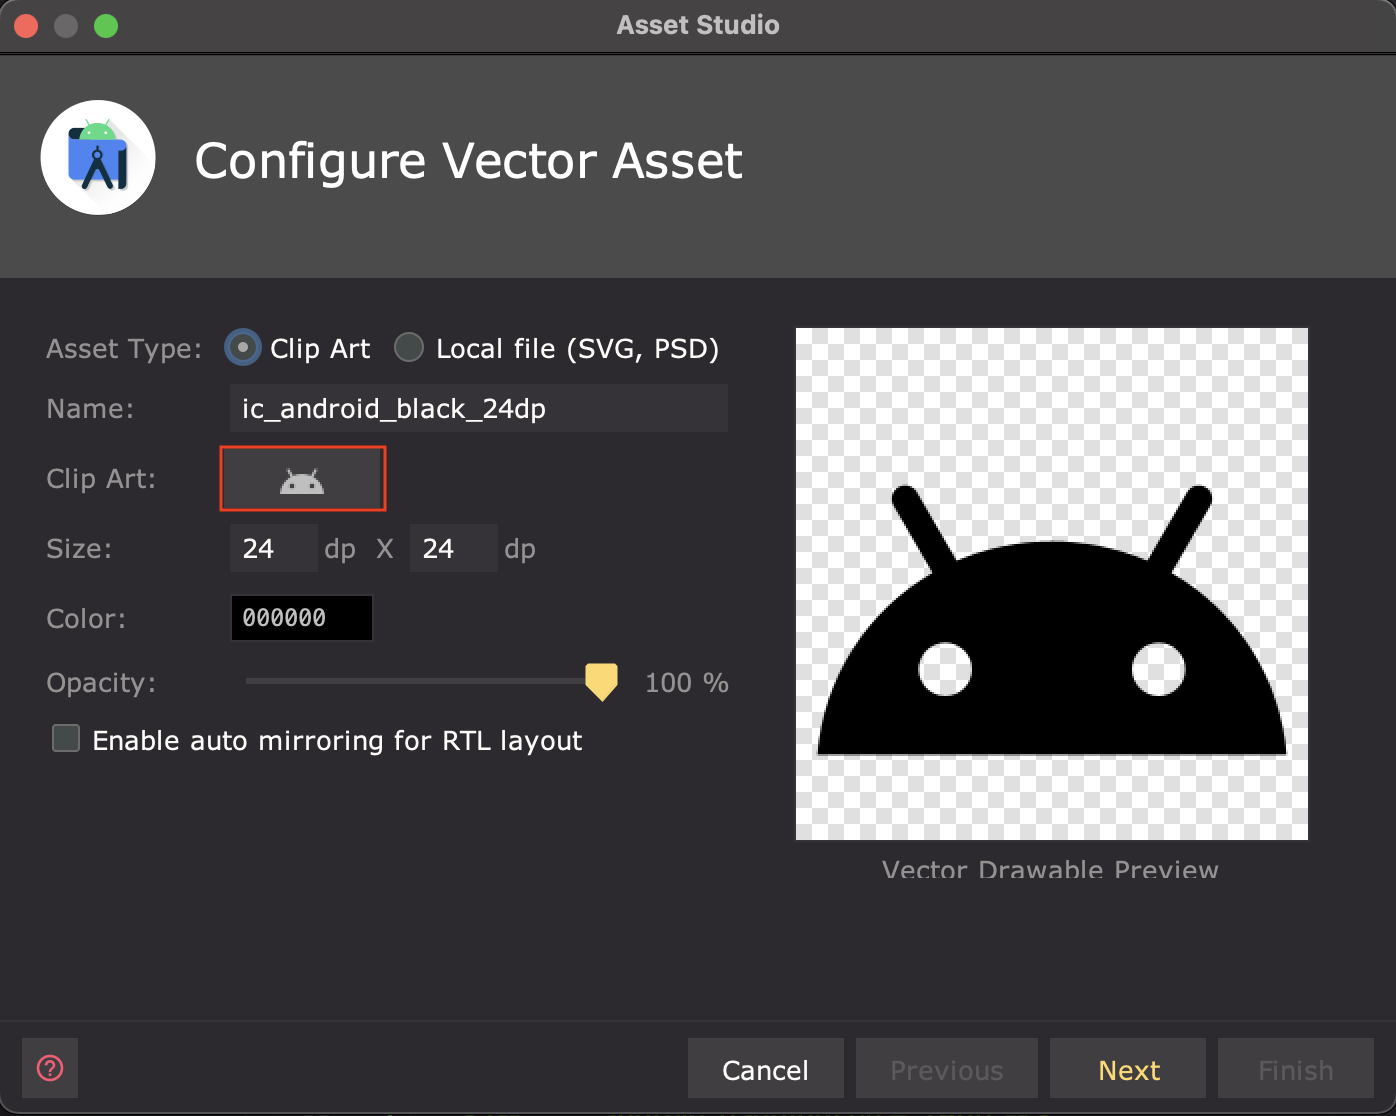The width and height of the screenshot is (1396, 1116).
Task: Click the width size field
Action: (x=274, y=548)
